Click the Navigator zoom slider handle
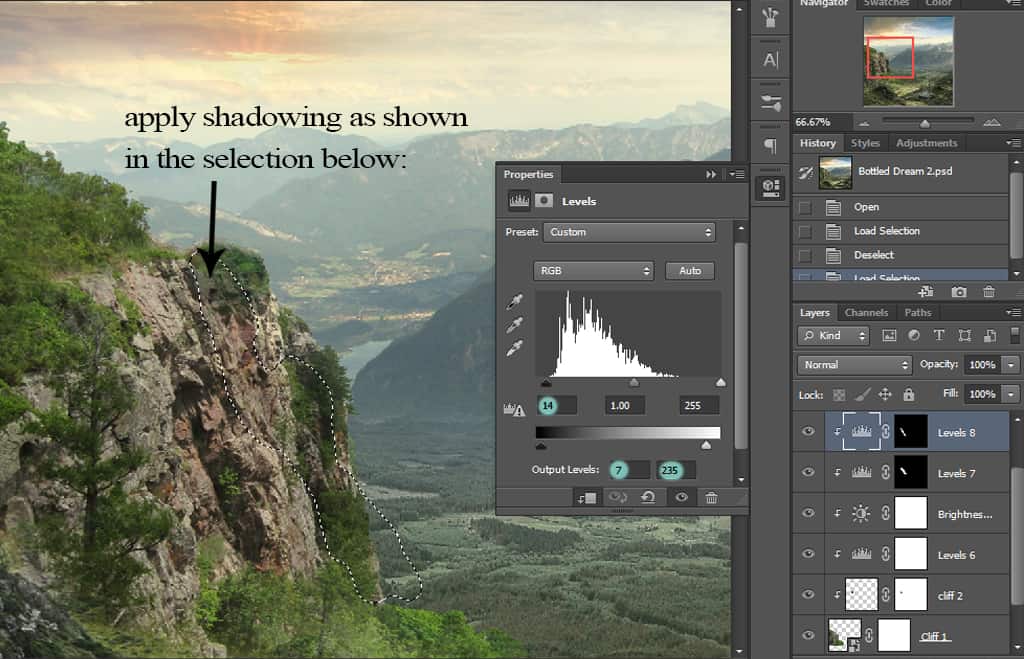This screenshot has height=659, width=1024. (924, 122)
